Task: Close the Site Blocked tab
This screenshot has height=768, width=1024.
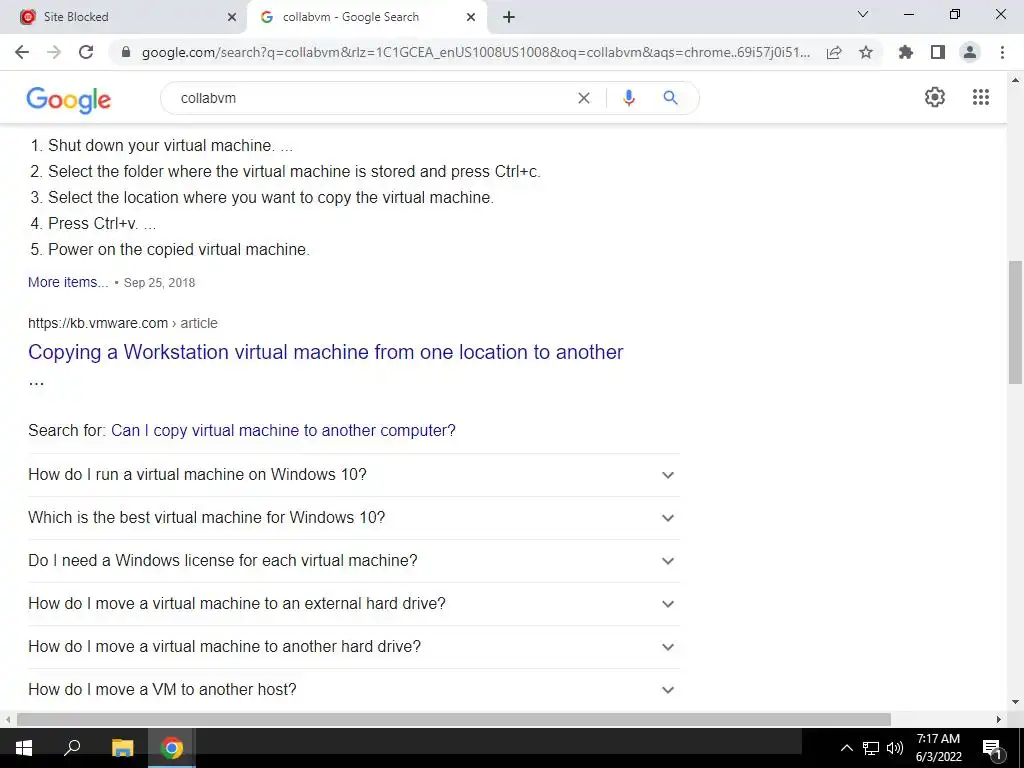Action: coord(232,18)
